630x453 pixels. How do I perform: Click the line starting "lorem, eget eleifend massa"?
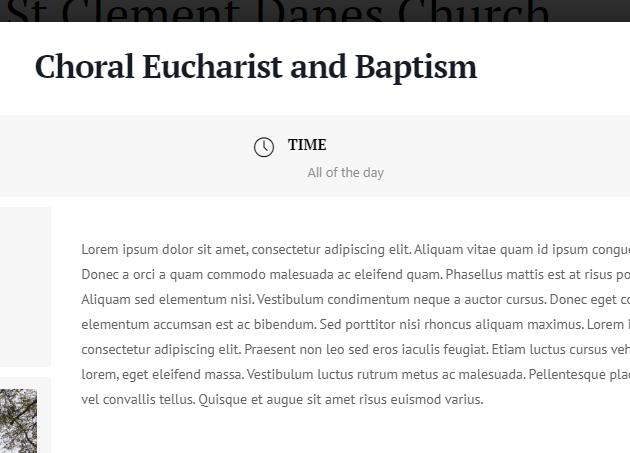(x=356, y=374)
